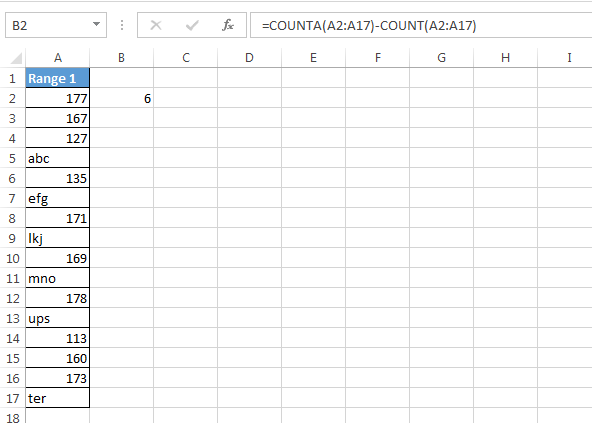Viewport: 592px width, 423px height.
Task: Select column H header
Action: (505, 58)
